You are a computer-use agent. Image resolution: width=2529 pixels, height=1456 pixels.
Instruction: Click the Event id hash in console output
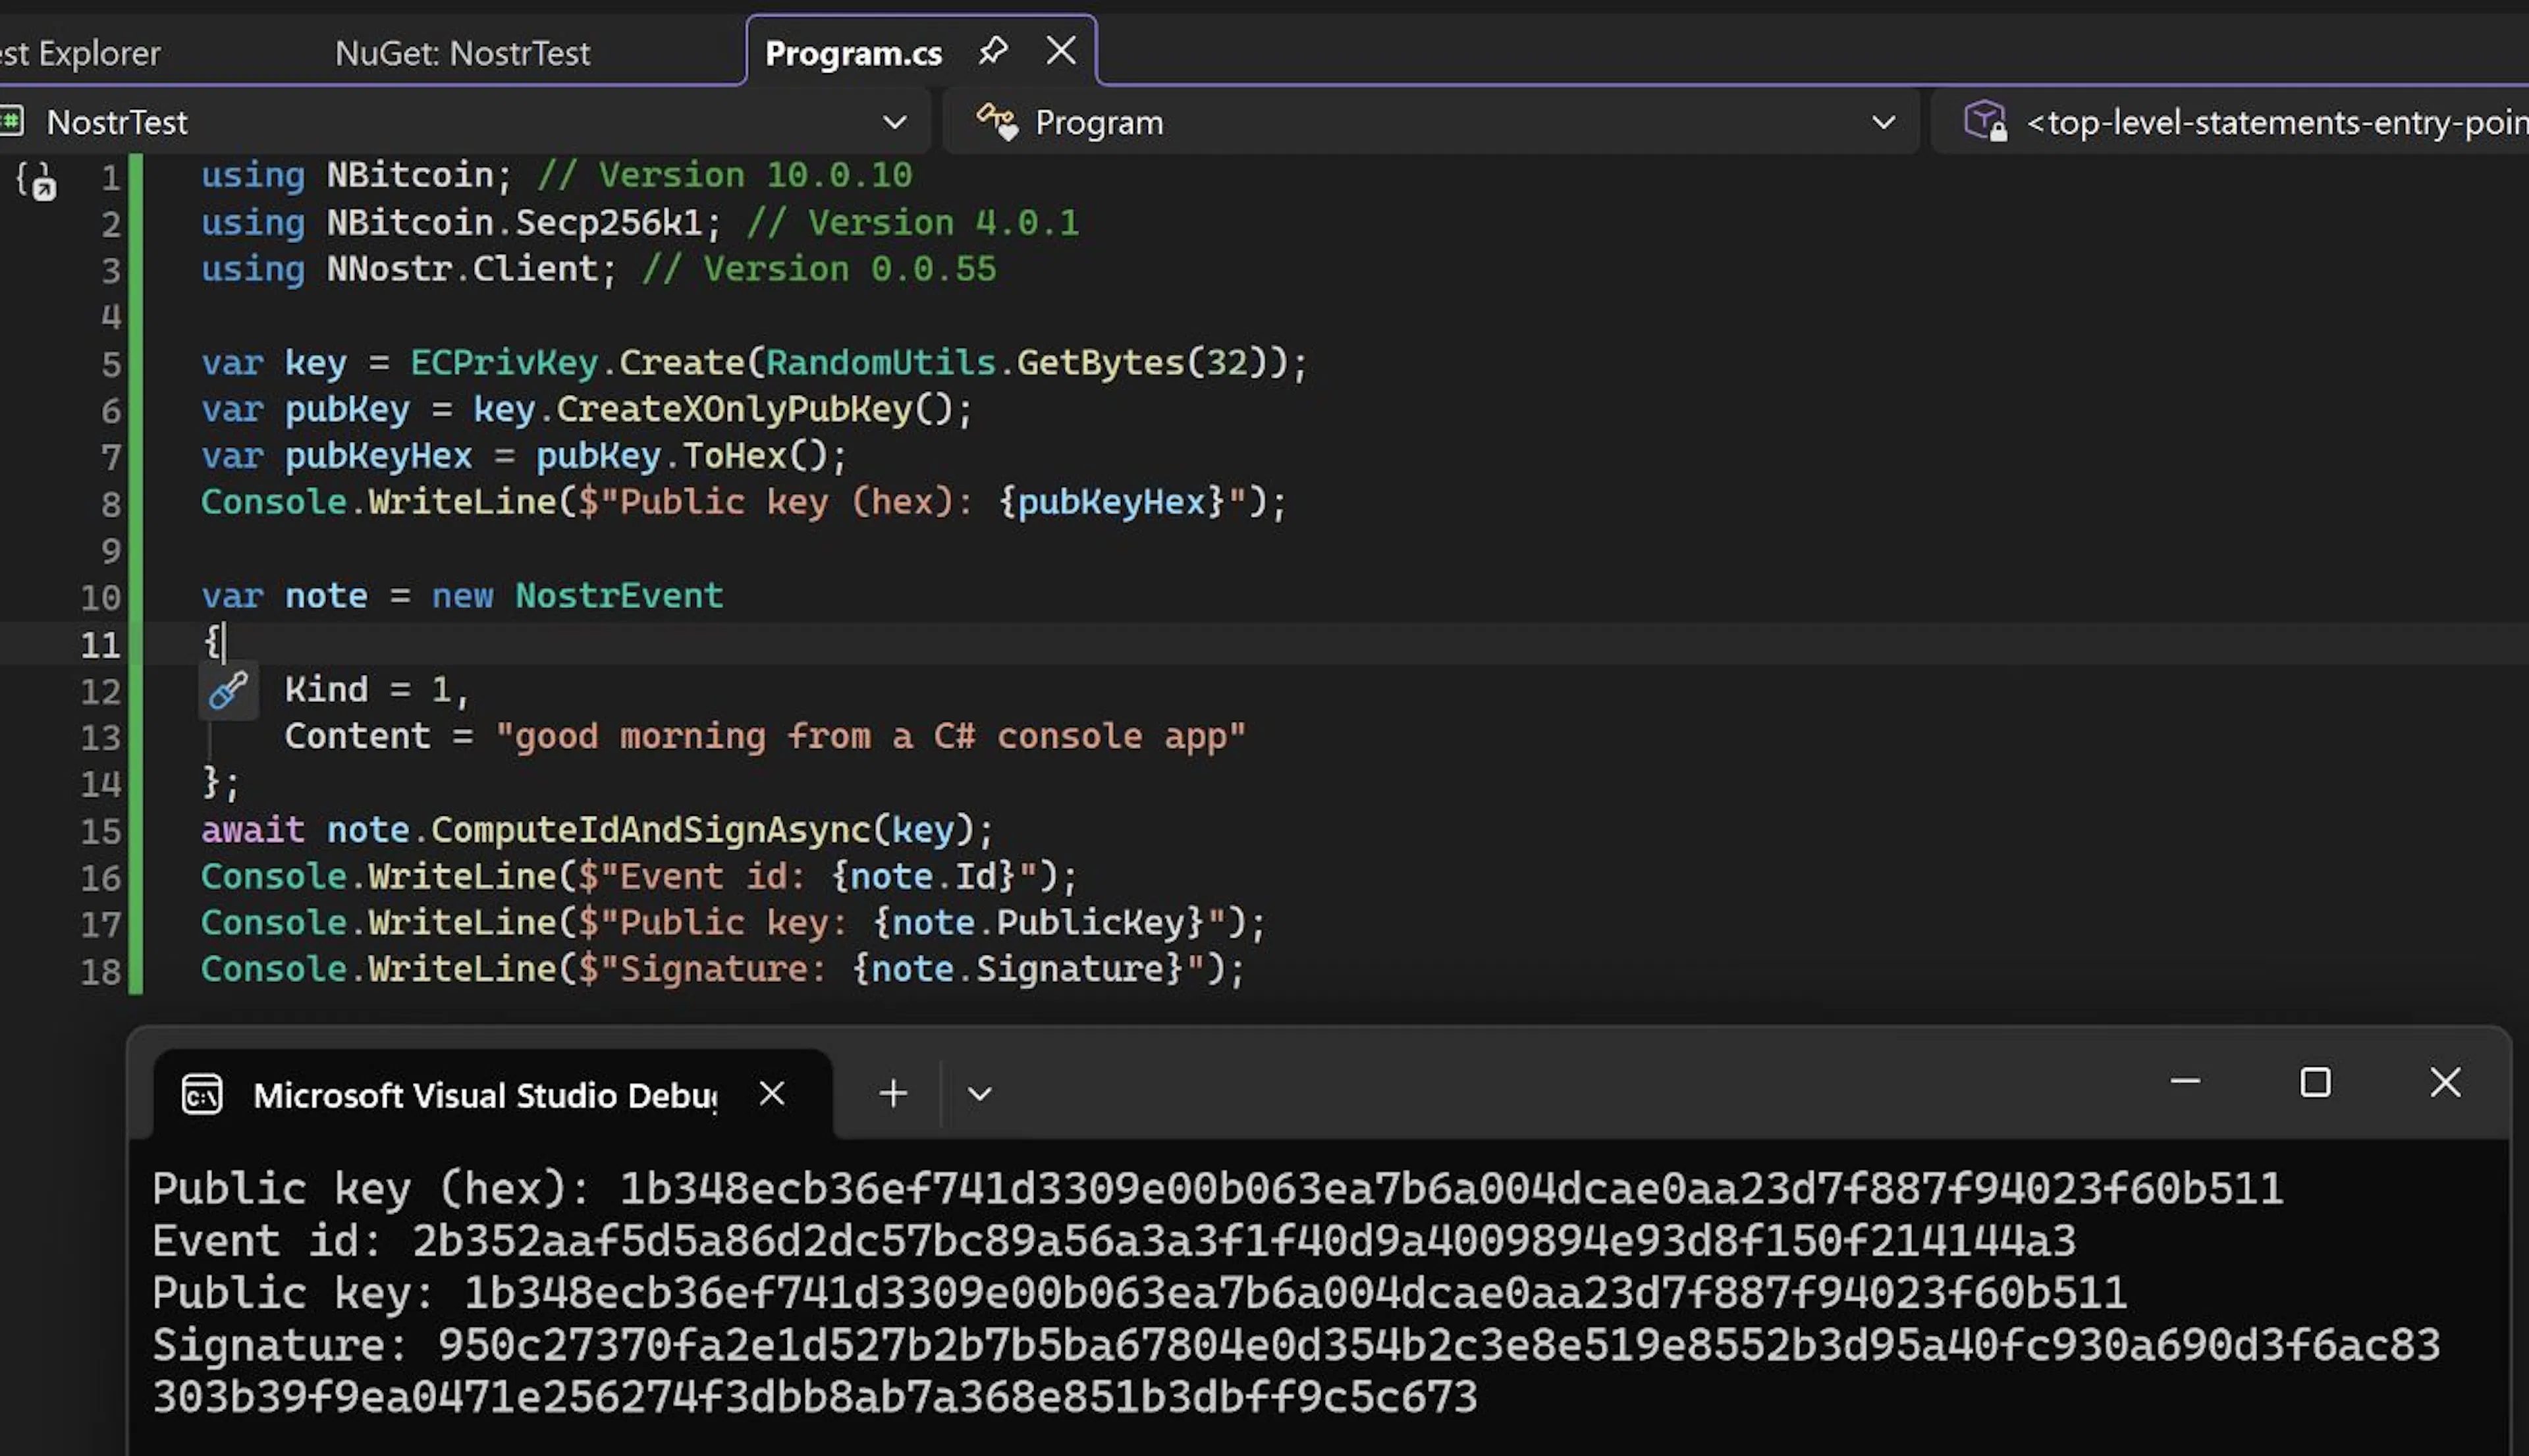1244,1241
